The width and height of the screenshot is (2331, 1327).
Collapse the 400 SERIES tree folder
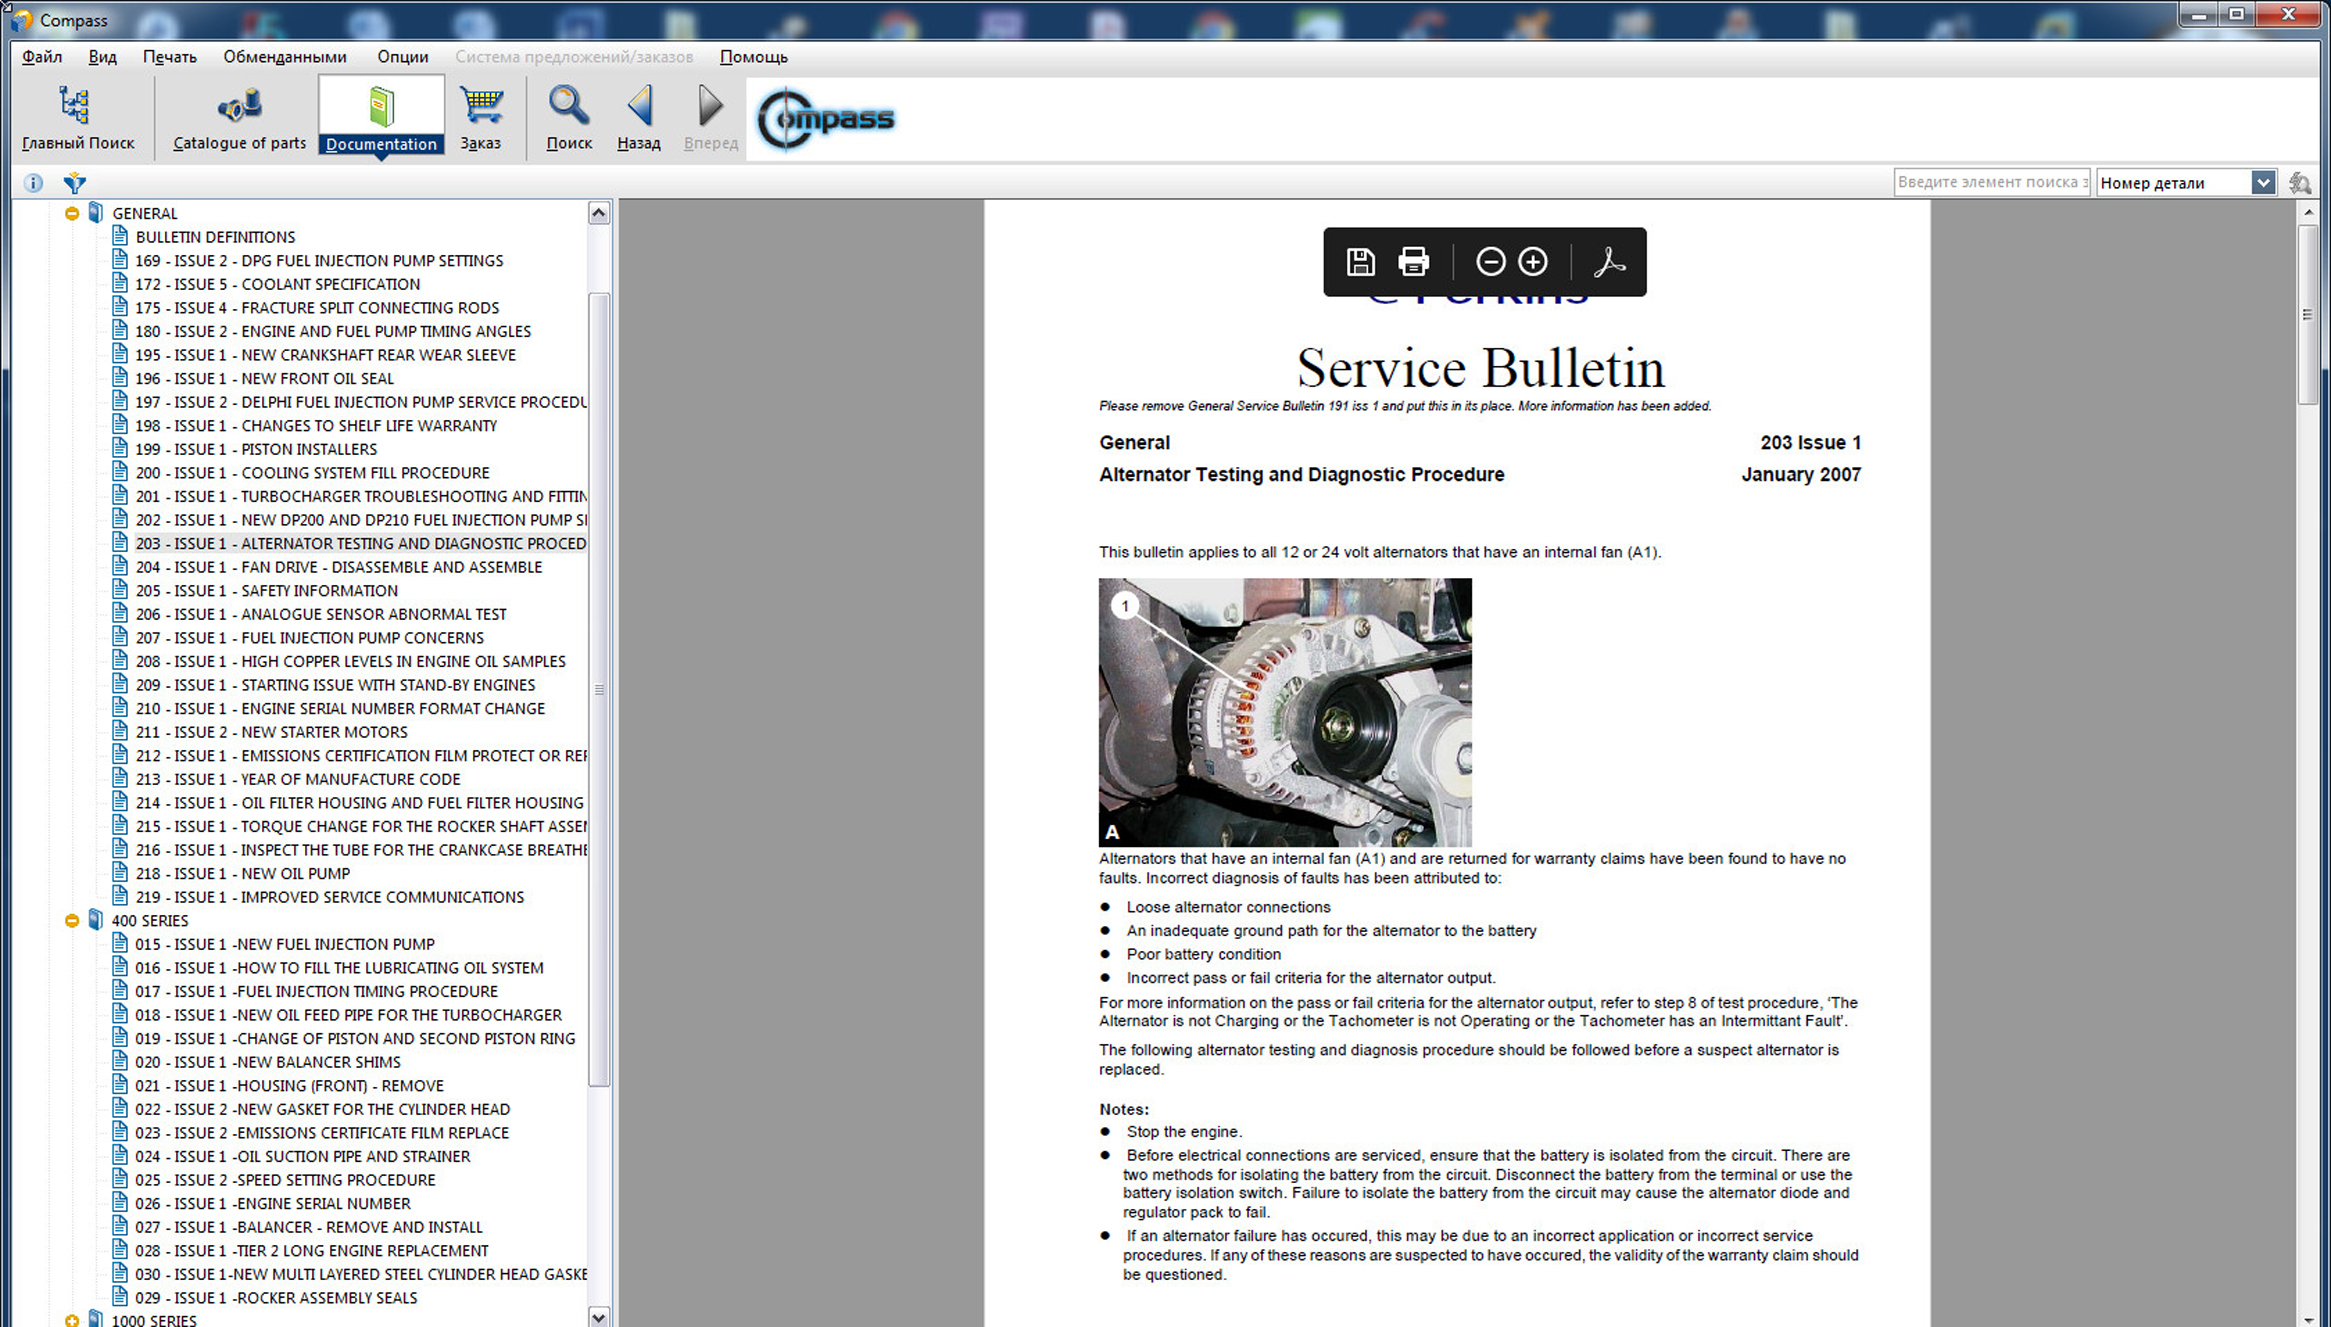click(x=72, y=921)
